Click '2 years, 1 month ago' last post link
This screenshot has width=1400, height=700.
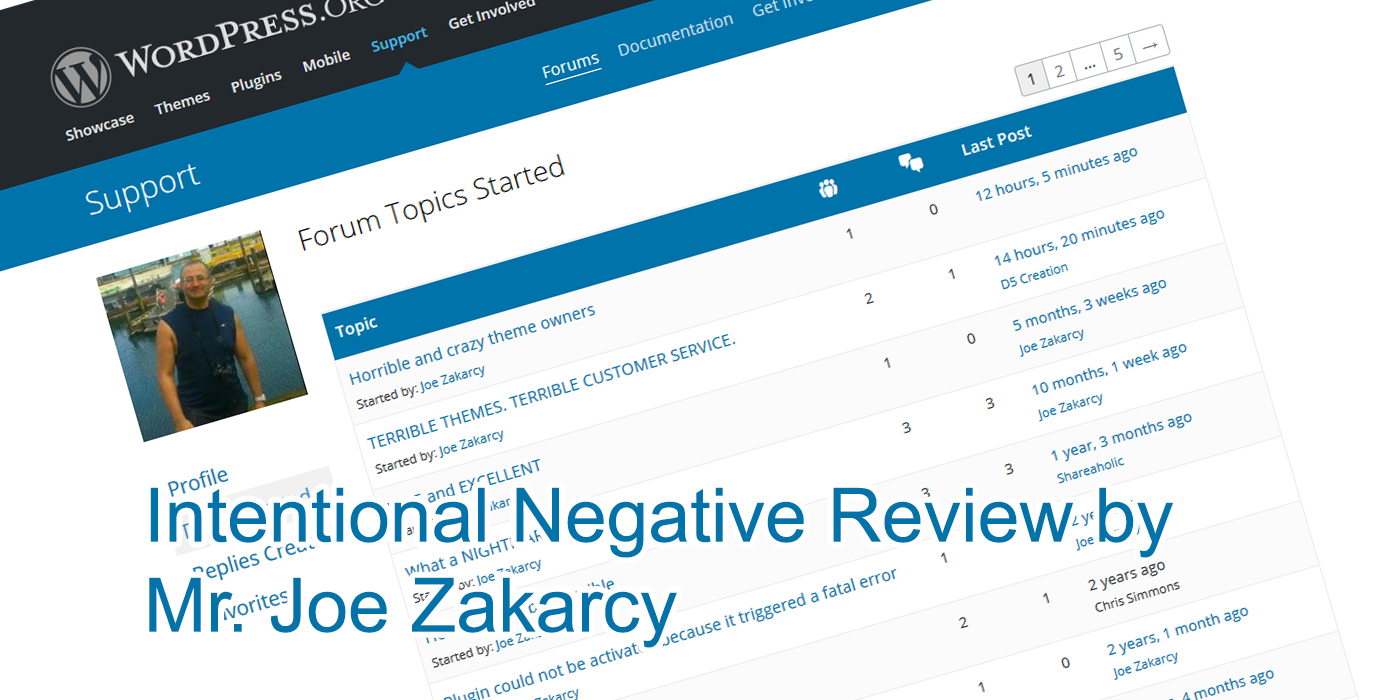pos(1177,630)
